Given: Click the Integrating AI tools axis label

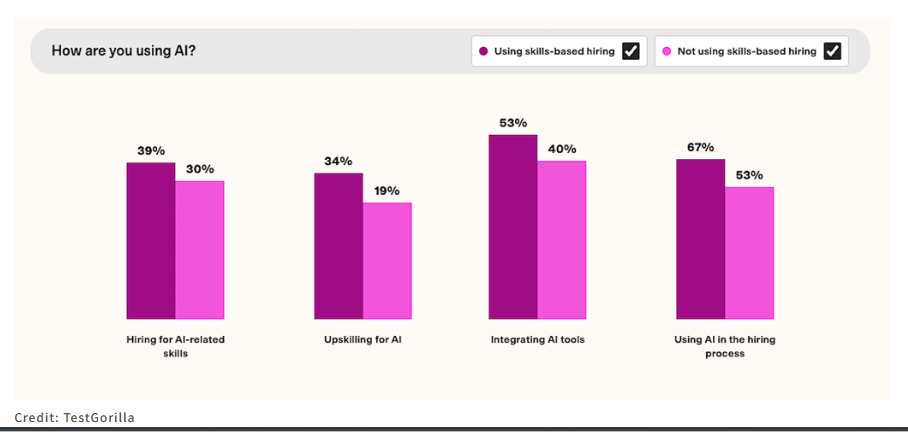Looking at the screenshot, I should (x=537, y=340).
